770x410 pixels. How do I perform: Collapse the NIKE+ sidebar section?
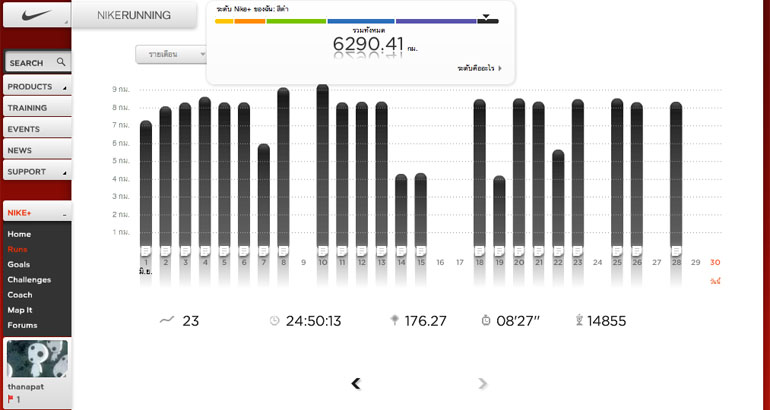pyautogui.click(x=64, y=214)
